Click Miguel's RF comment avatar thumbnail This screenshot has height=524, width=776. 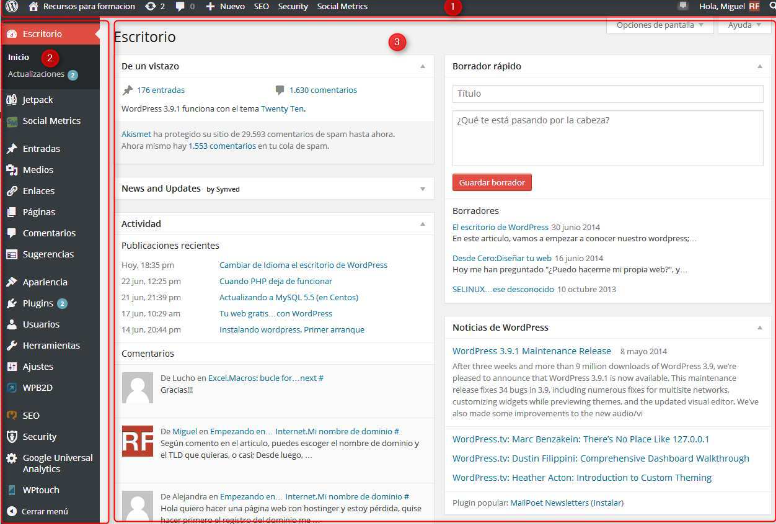[x=138, y=441]
